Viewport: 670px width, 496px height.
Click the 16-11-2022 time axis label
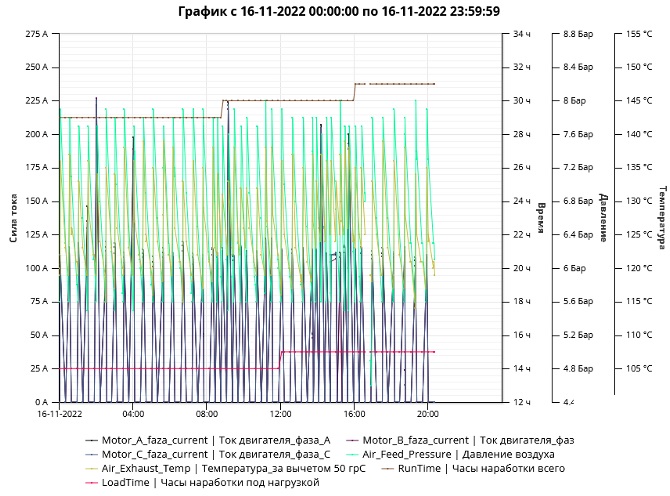pyautogui.click(x=59, y=414)
